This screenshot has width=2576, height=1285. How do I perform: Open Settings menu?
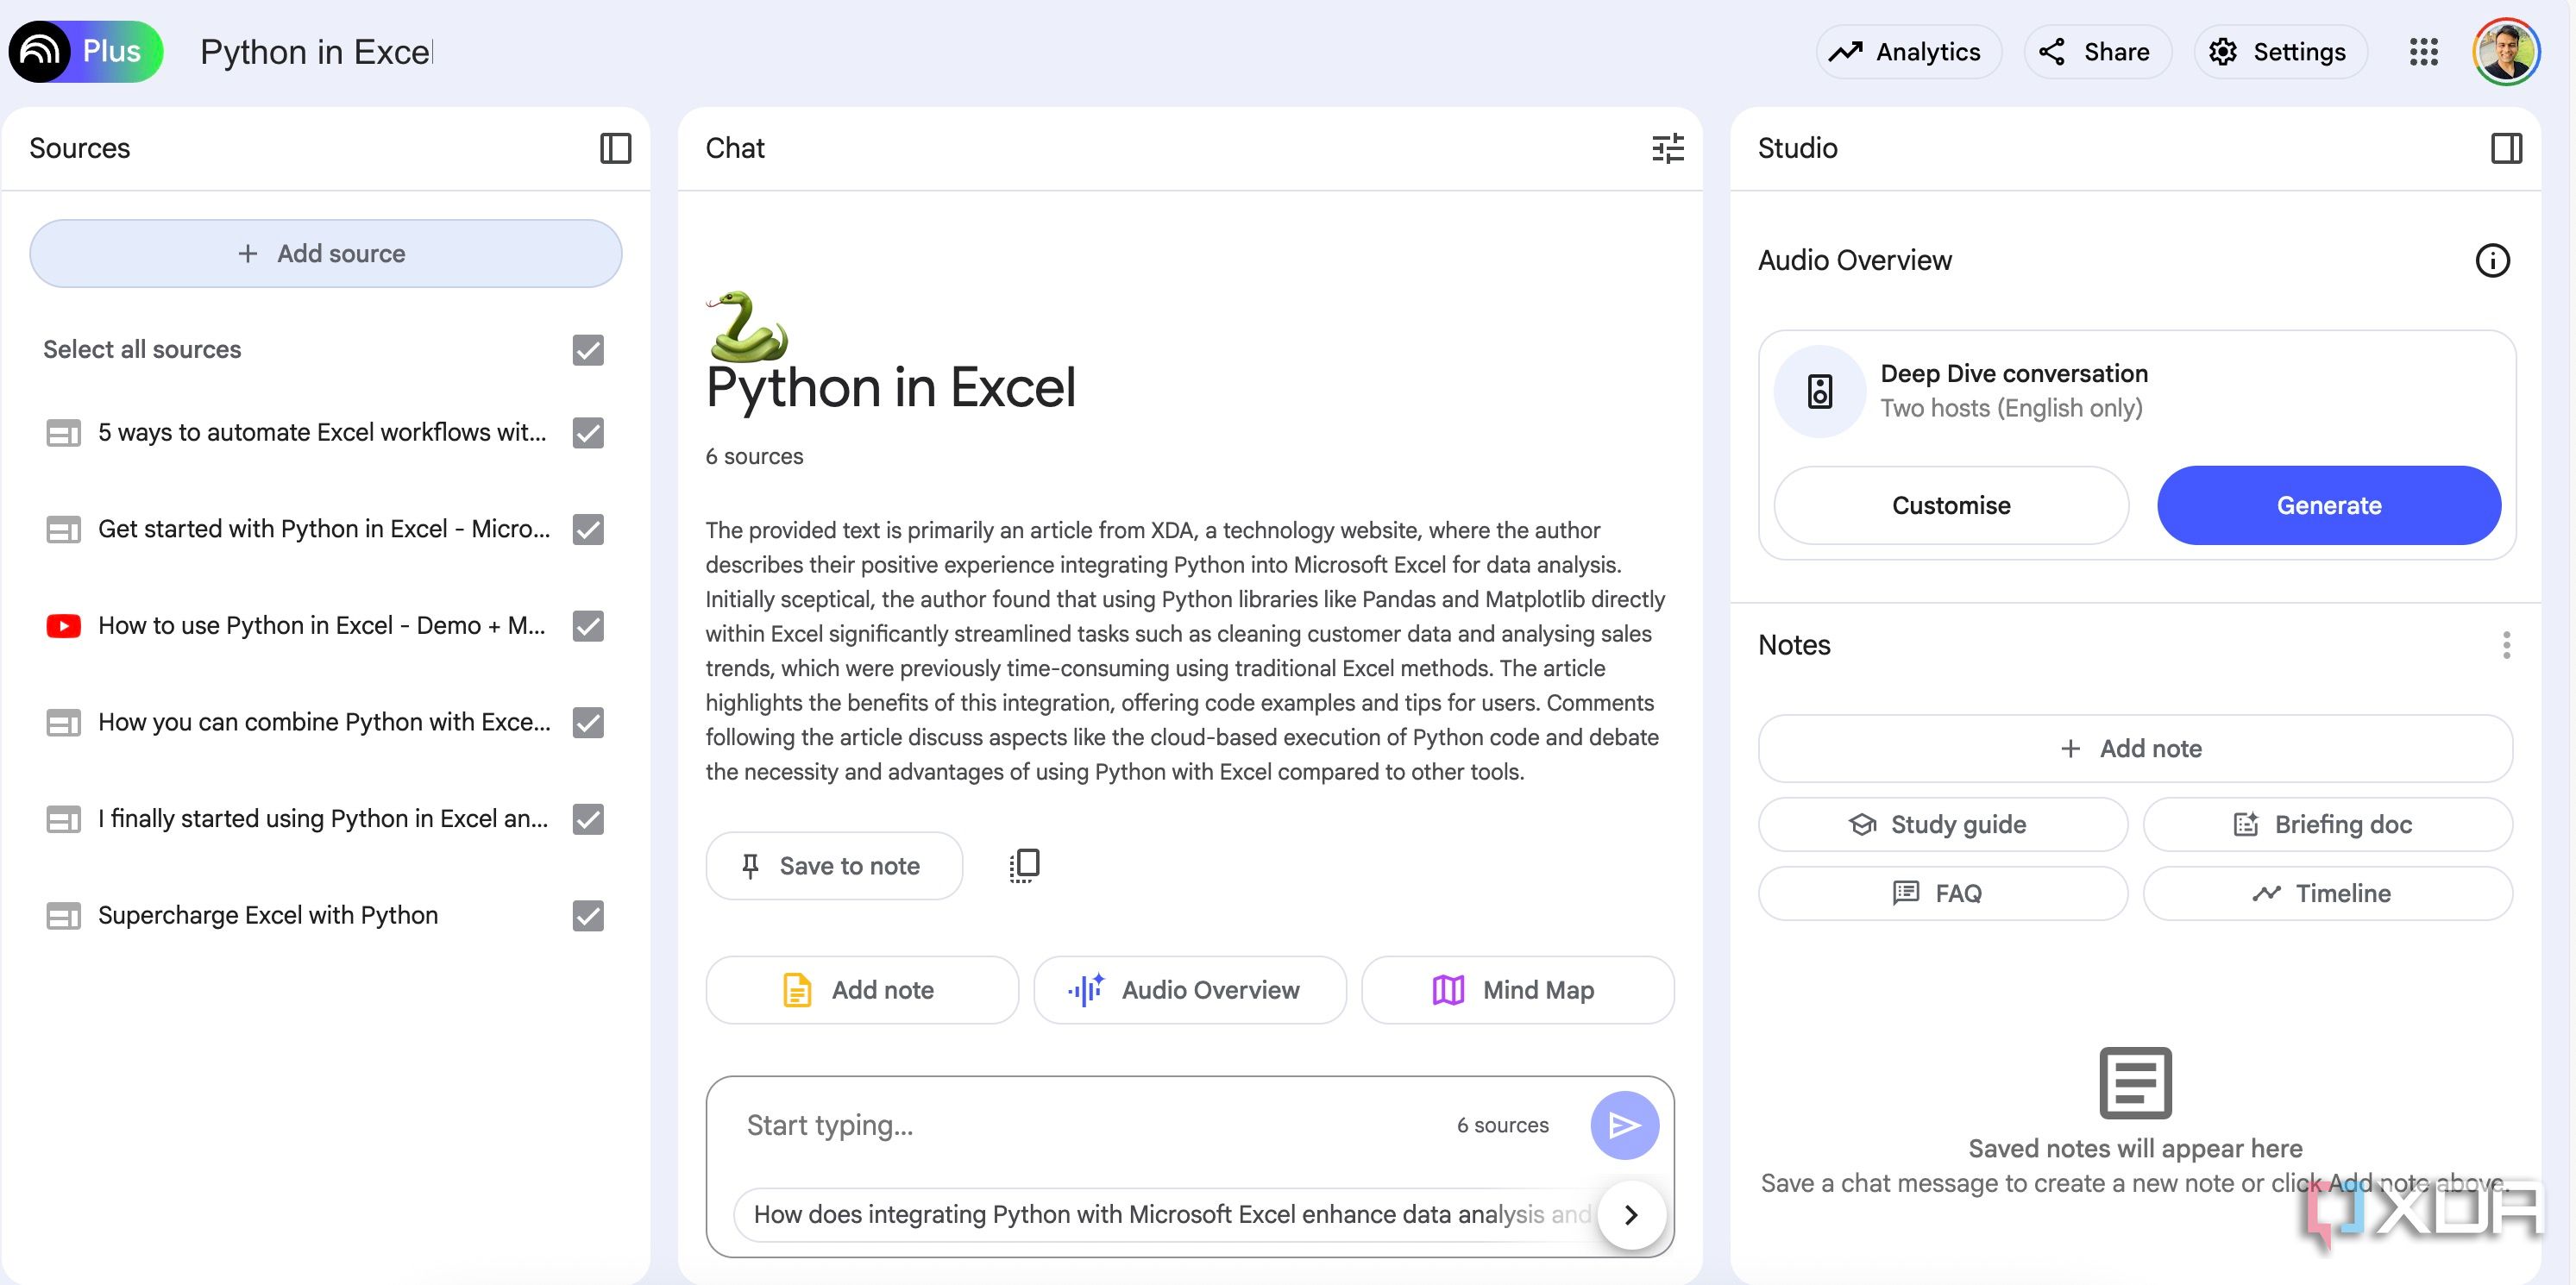[2279, 51]
